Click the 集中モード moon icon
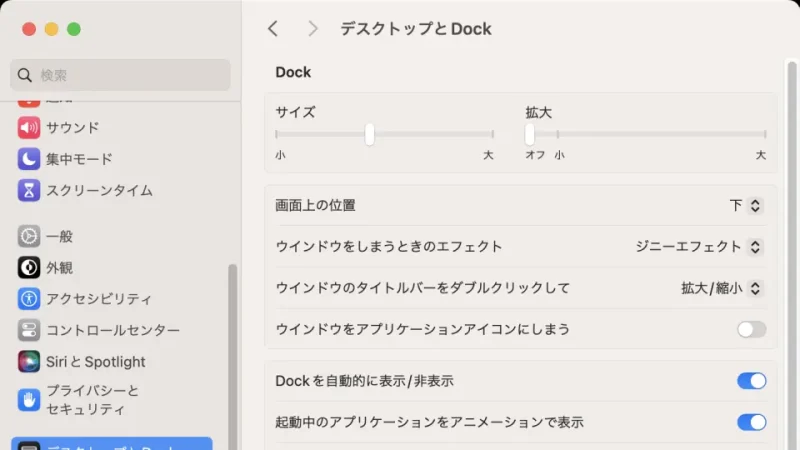The height and width of the screenshot is (450, 800). pos(29,159)
